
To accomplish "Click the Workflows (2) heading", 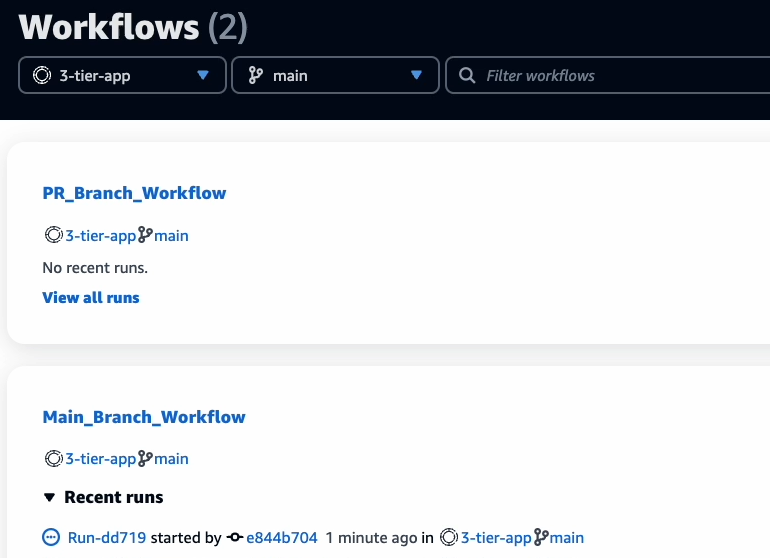I will click(133, 27).
